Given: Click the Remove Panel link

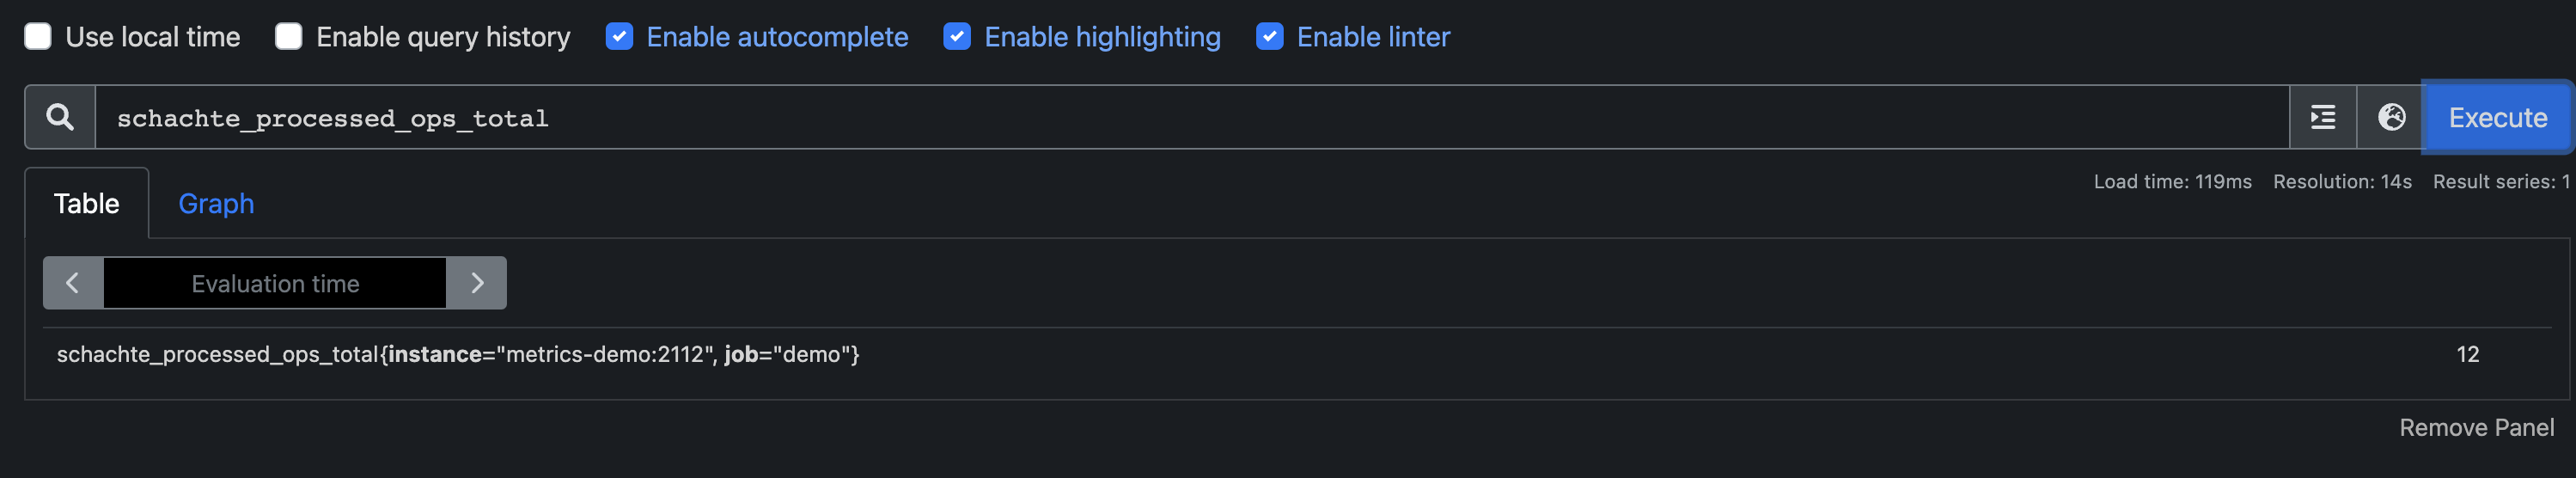Looking at the screenshot, I should tap(2475, 428).
